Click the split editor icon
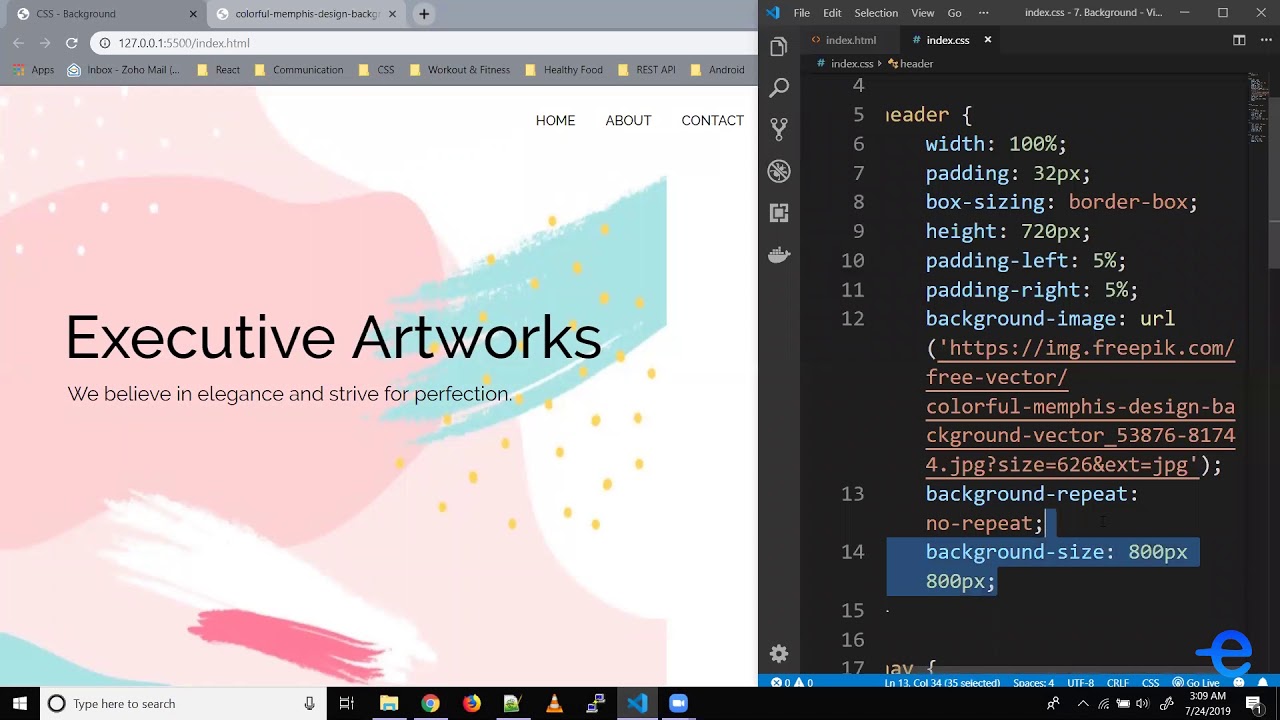 tap(1239, 40)
